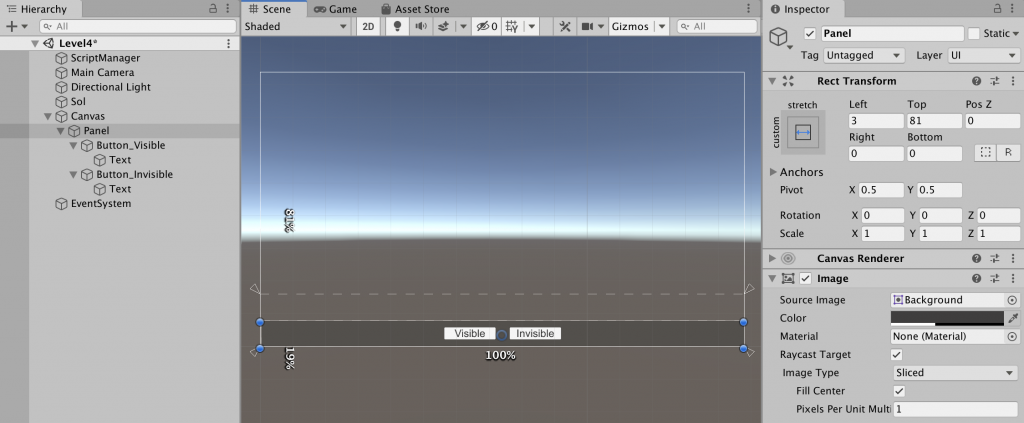Click the Image Color swatch

(947, 318)
